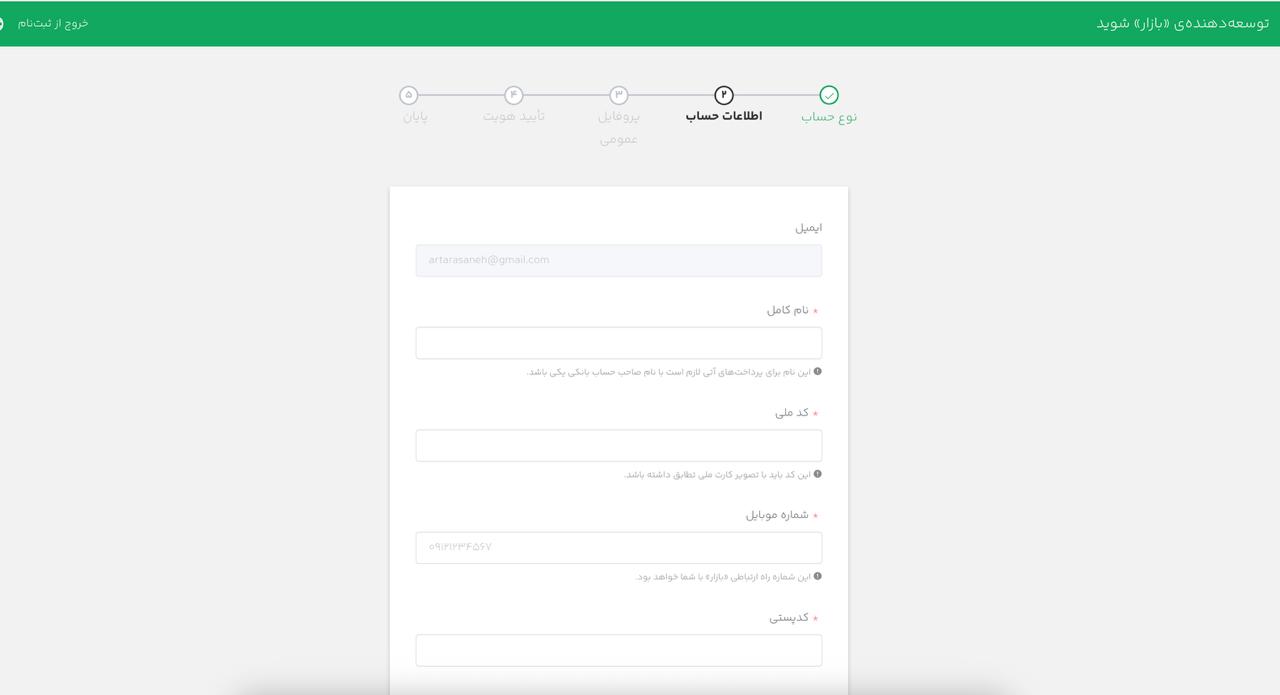The height and width of the screenshot is (695, 1280).
Task: Click the hint about Bazaar contact number
Action: [723, 577]
